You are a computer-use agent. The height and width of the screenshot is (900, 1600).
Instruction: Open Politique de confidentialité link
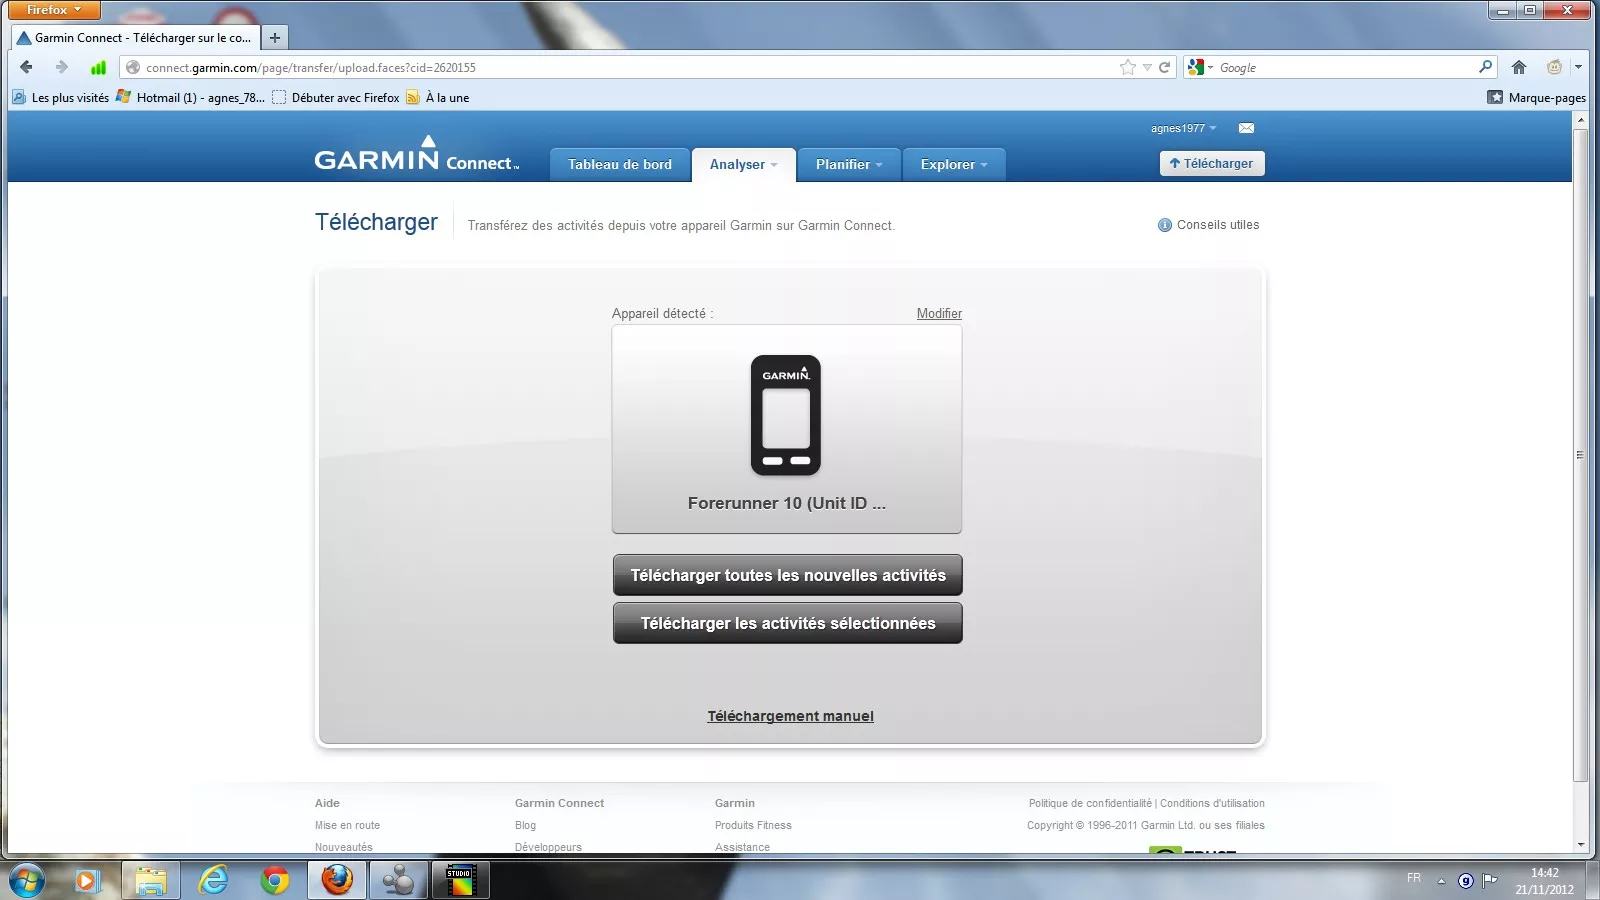click(x=1090, y=803)
